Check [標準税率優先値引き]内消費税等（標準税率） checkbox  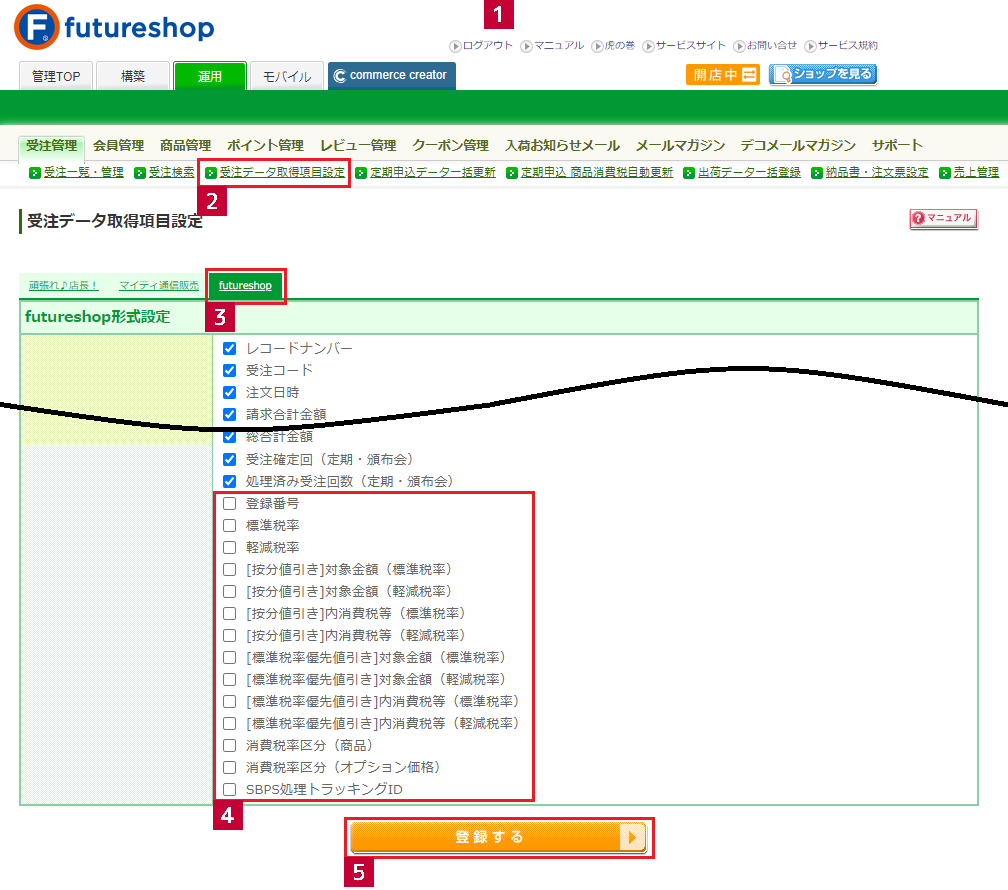point(230,702)
